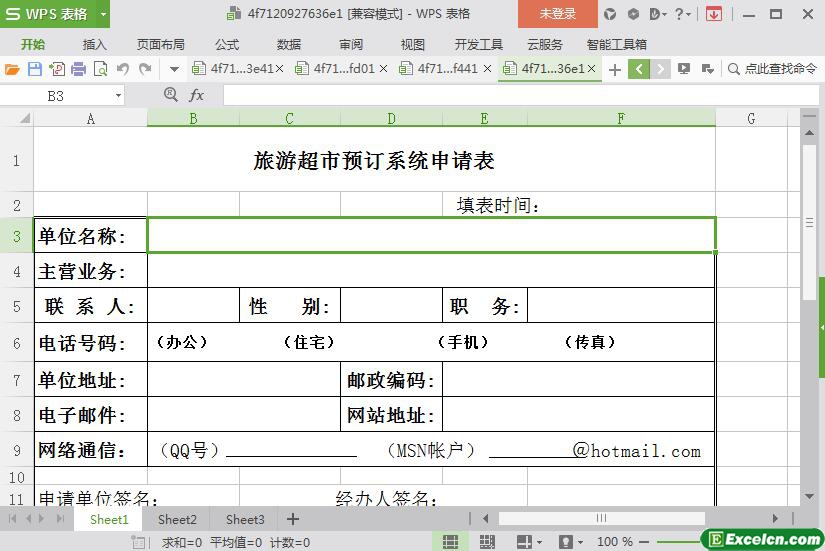Close the active 4f71...36e1 document tab
825x551 pixels.
pos(591,68)
